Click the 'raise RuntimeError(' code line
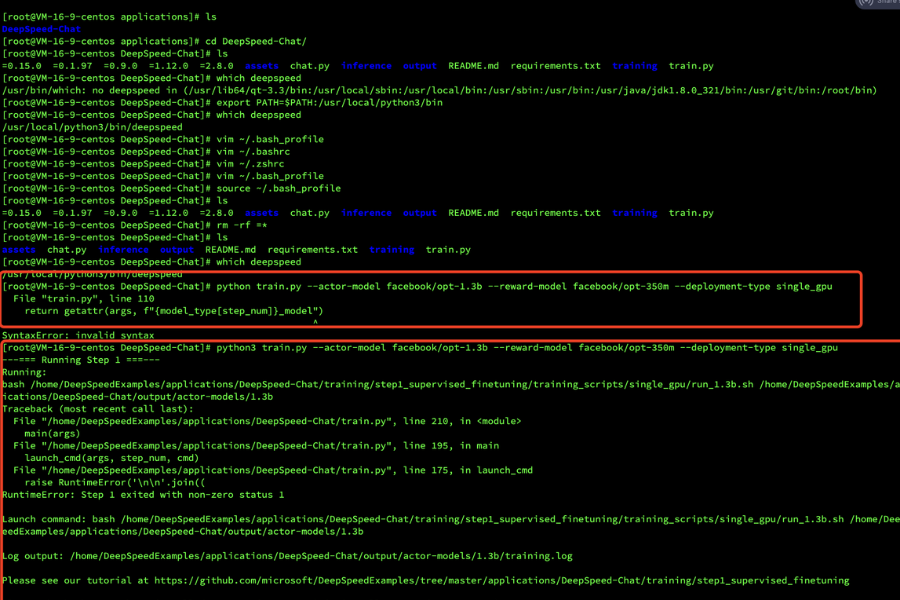Screen dimensions: 900x600 pos(115,483)
